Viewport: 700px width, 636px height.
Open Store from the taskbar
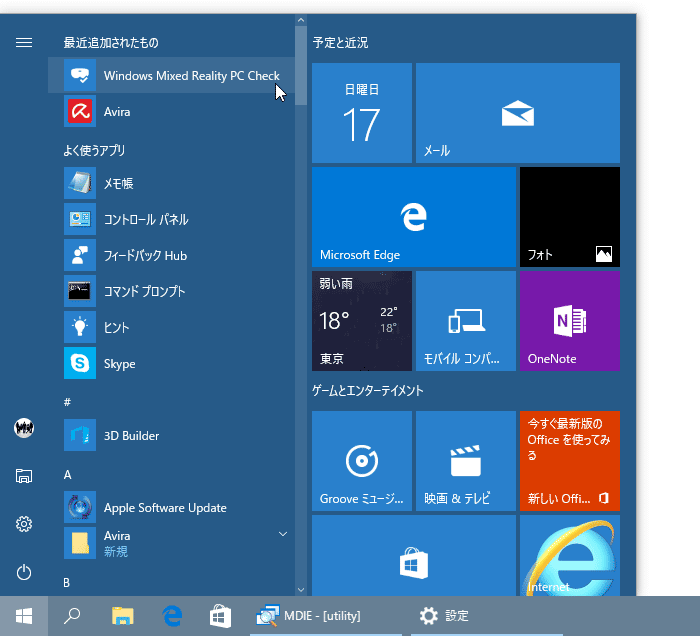221,616
